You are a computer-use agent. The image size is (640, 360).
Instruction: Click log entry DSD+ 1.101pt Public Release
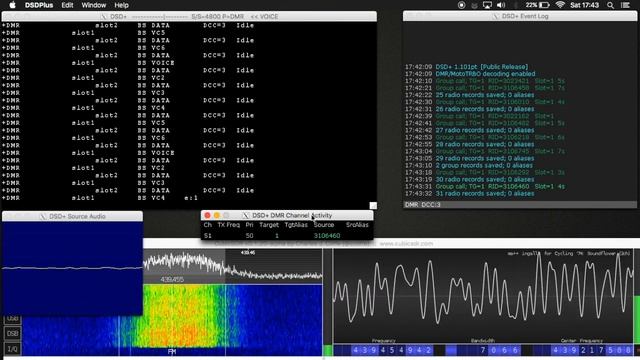click(482, 67)
